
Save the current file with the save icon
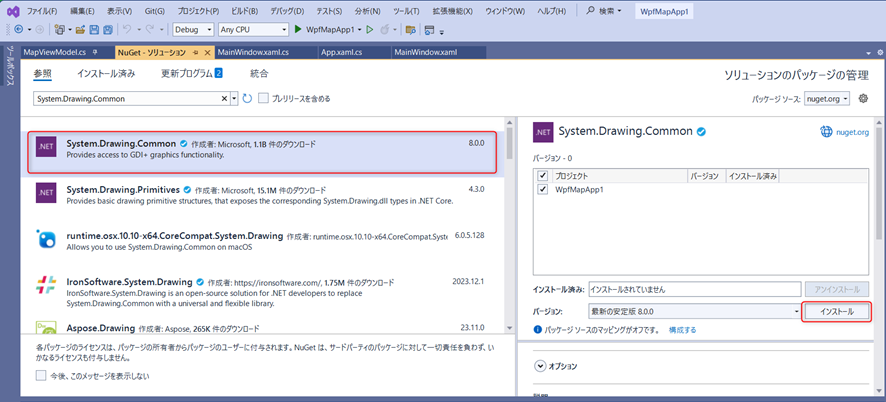tap(94, 29)
